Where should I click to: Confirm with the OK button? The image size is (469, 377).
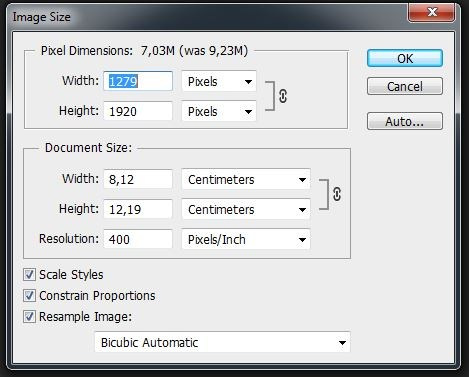(405, 58)
